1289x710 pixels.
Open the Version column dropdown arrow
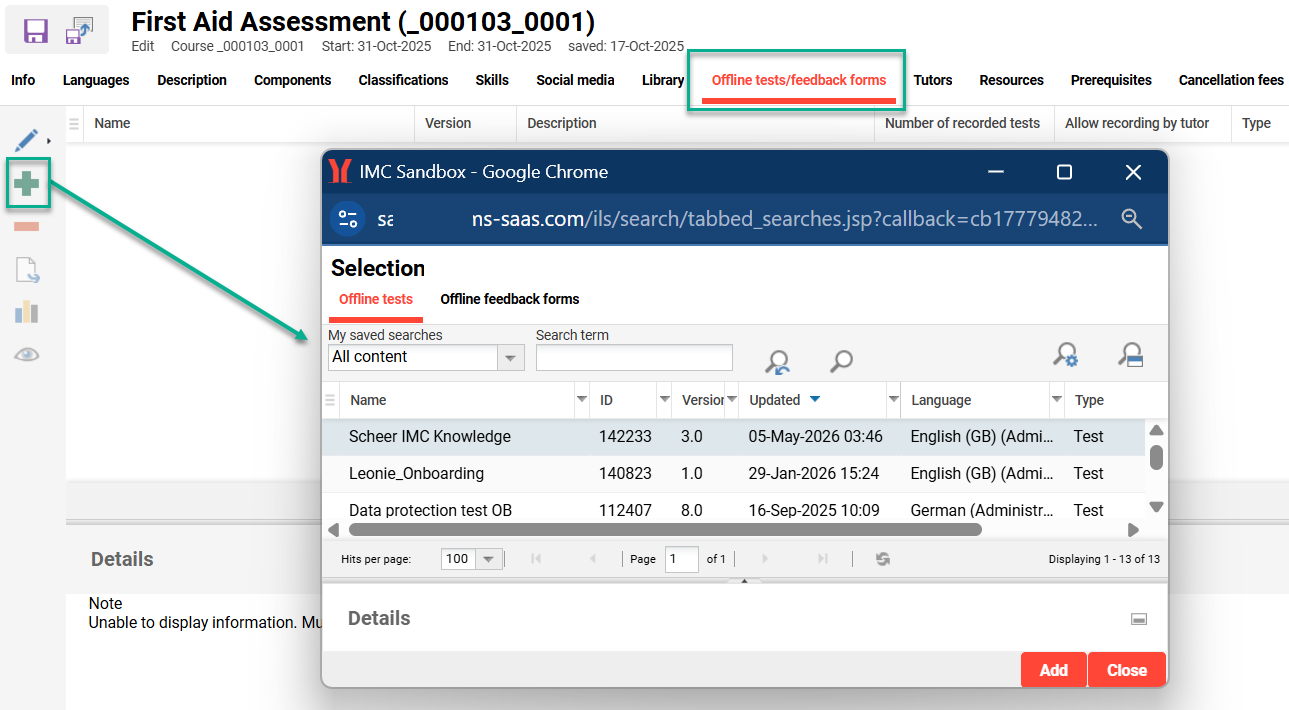coord(731,400)
